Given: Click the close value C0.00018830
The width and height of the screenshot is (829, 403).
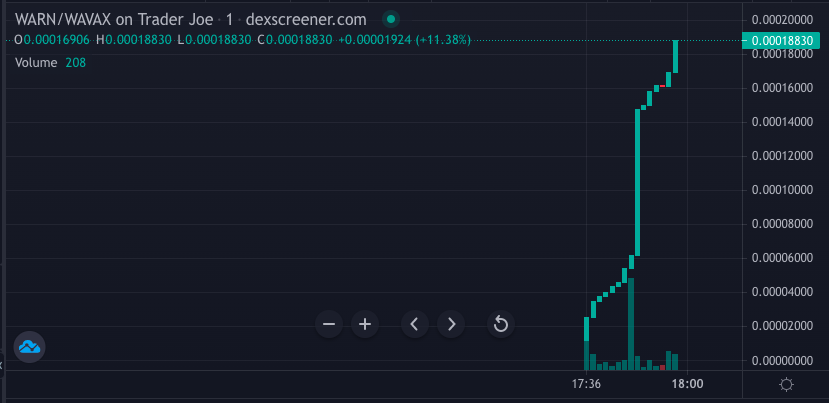Looking at the screenshot, I should pos(295,40).
